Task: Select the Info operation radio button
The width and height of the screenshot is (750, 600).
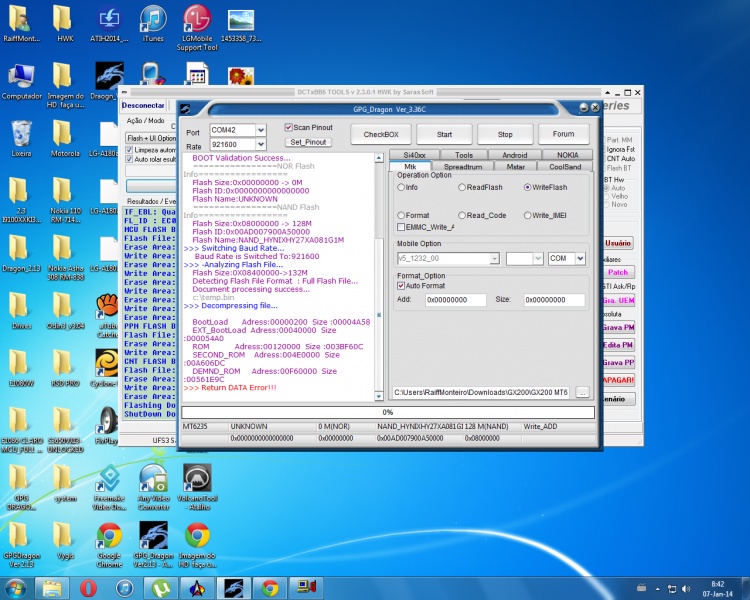Action: (x=401, y=187)
